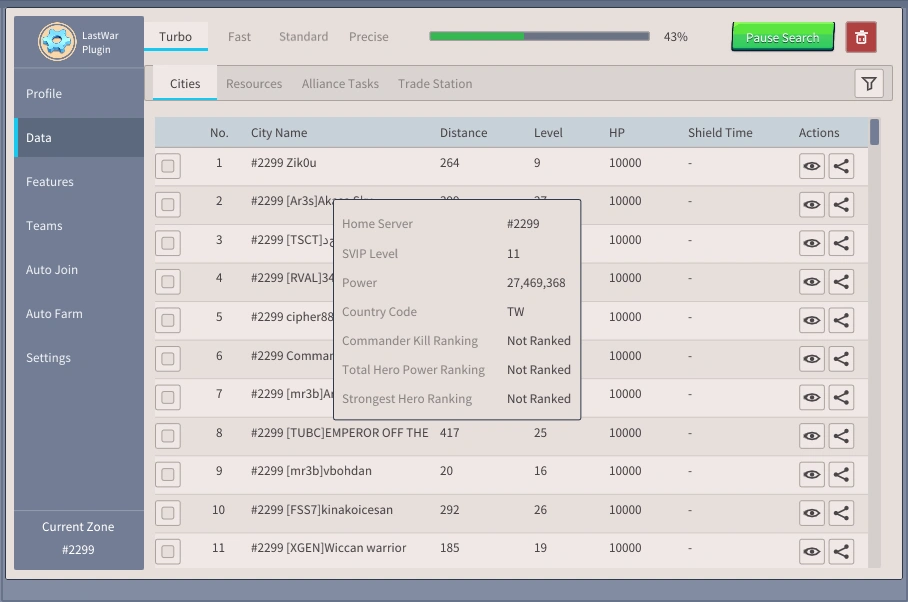Click share icon in row 2
Screen dimensions: 908x602
[x=841, y=204]
